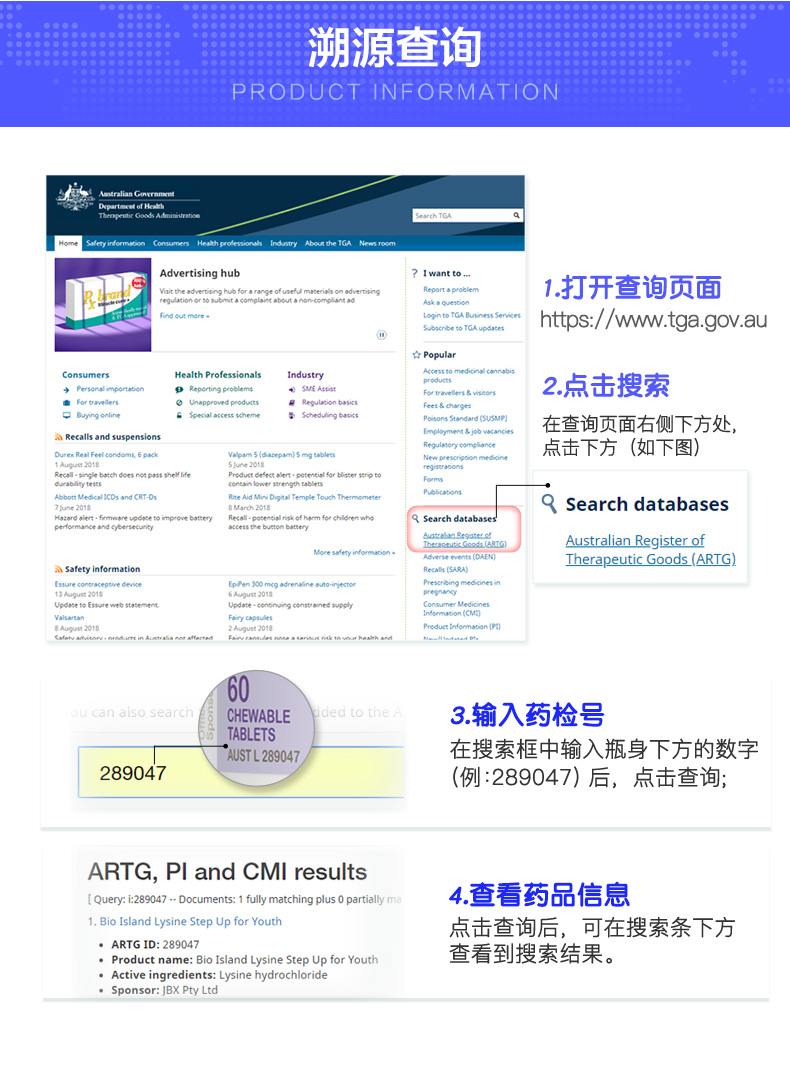The height and width of the screenshot is (1065, 790).
Task: Open Poisons Standard (SUSMP) link
Action: [465, 418]
